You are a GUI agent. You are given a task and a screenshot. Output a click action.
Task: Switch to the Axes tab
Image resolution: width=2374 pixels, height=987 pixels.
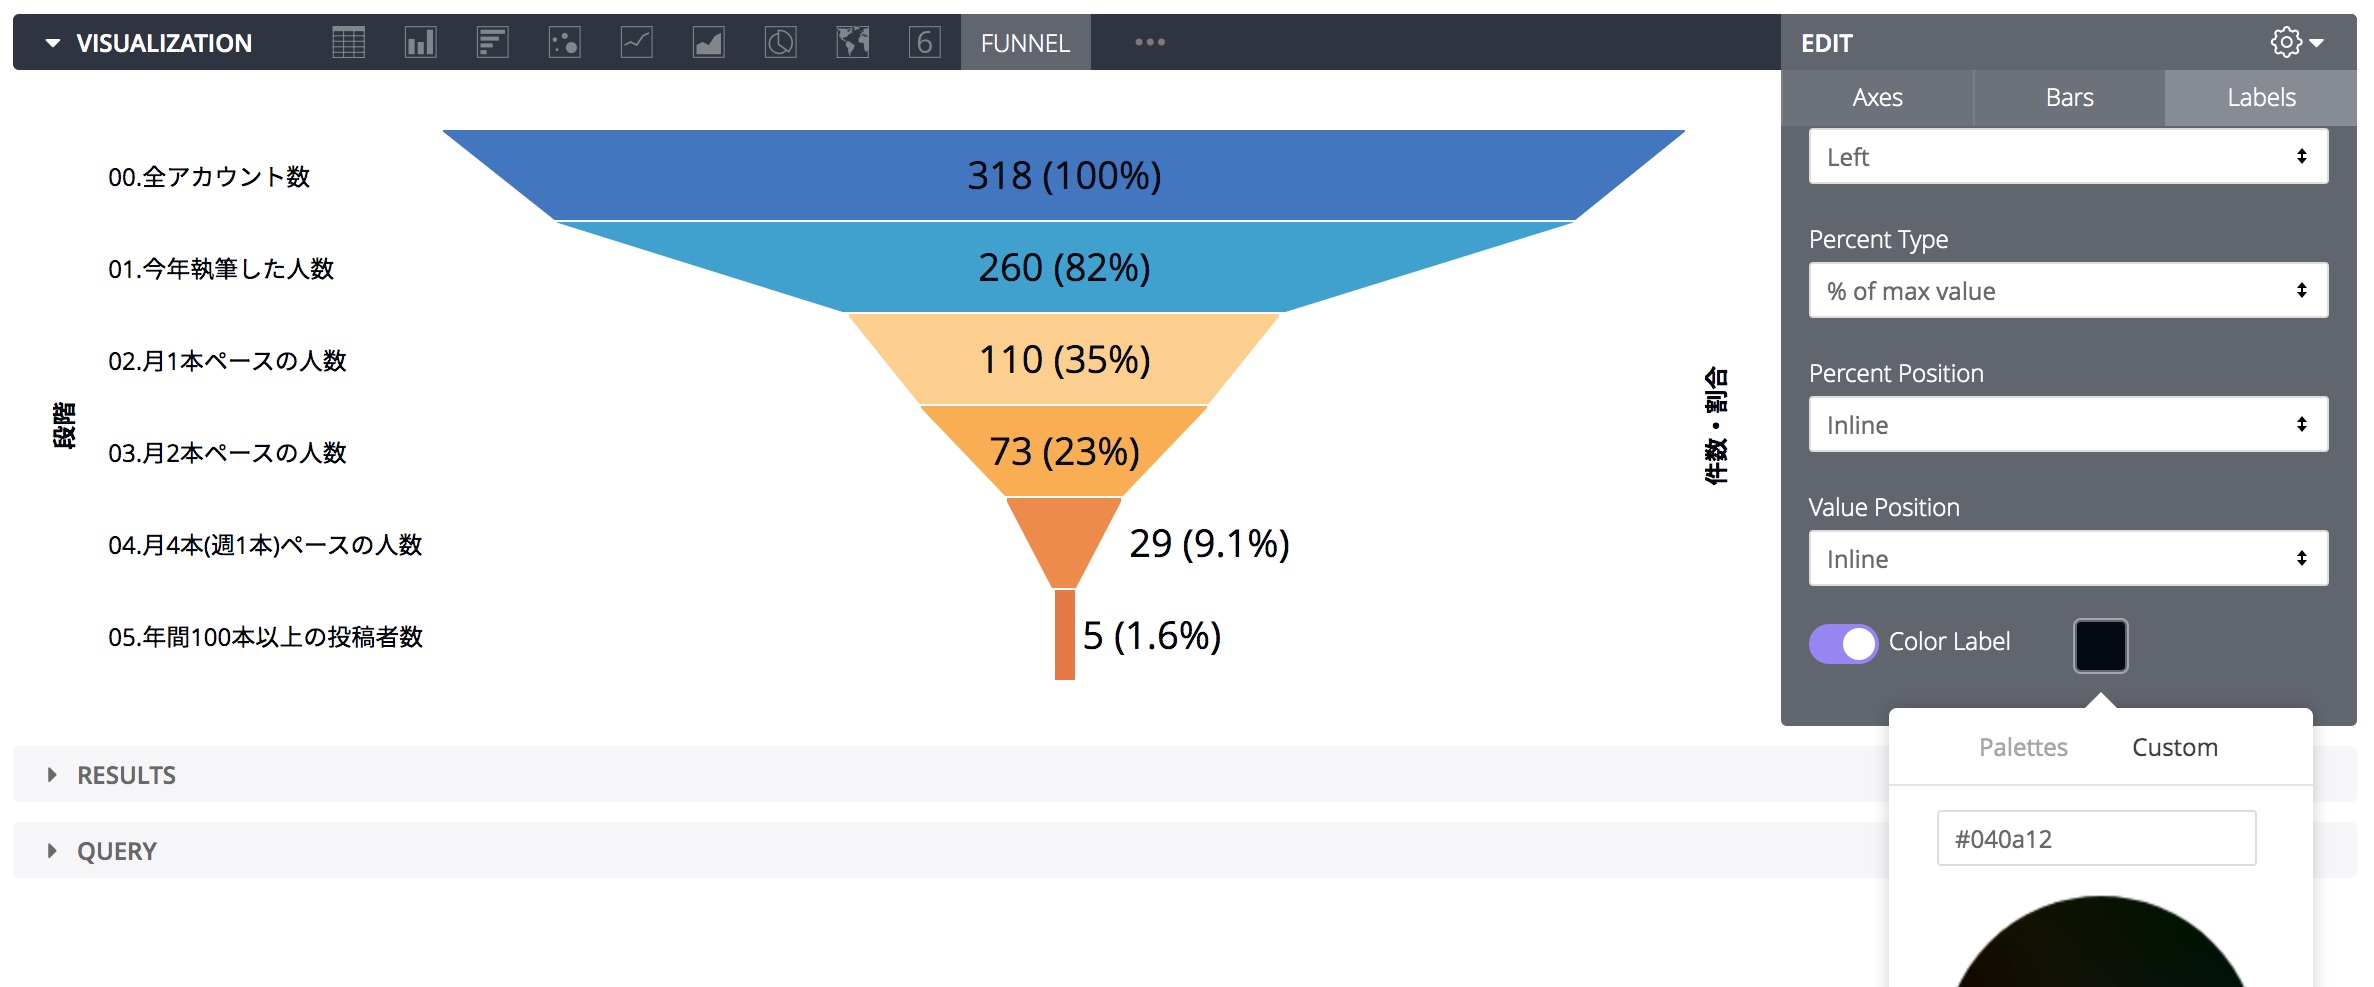click(1877, 96)
